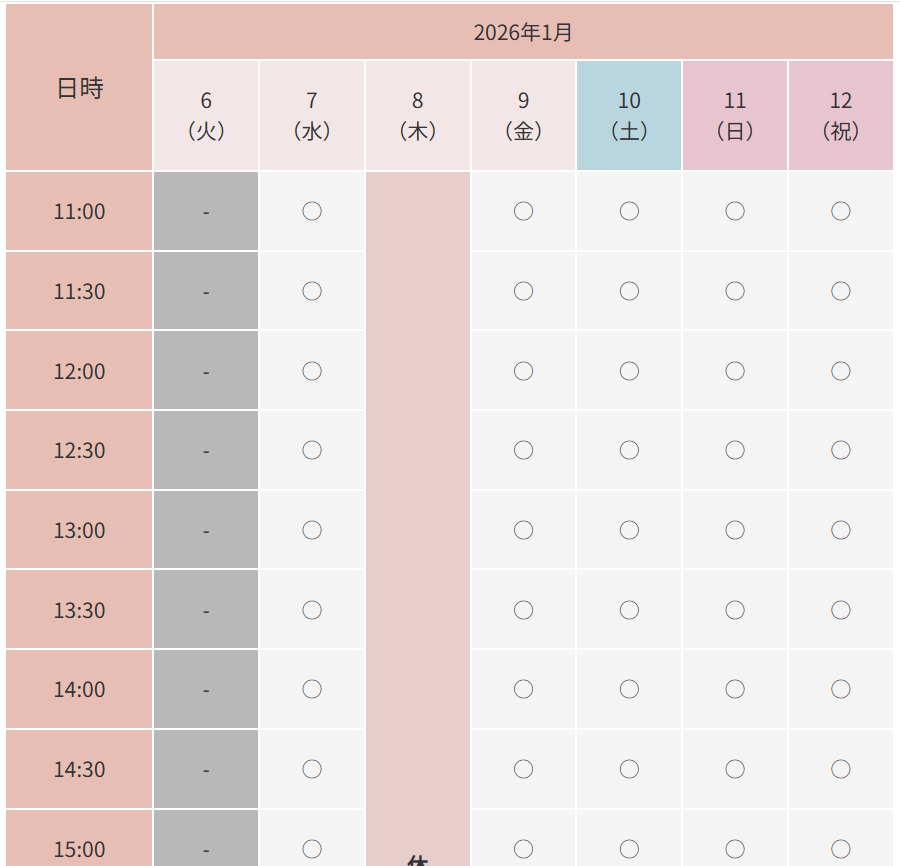Pick the 11:00 slot on holiday 12 (祝)
This screenshot has height=866, width=900.
pyautogui.click(x=841, y=211)
